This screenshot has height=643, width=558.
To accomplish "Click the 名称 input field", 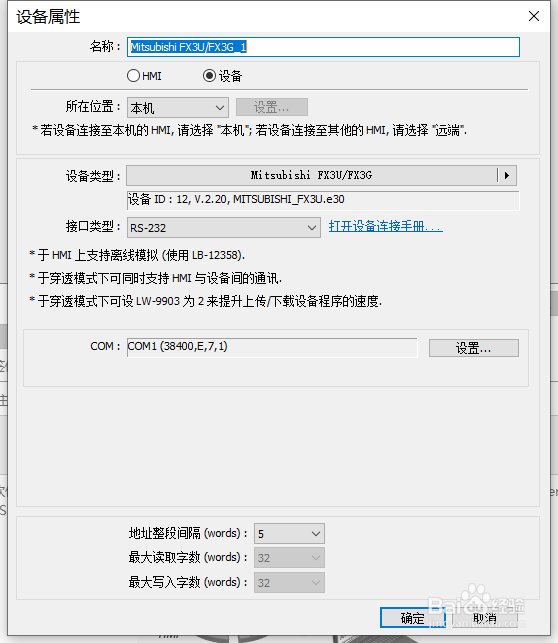I will click(323, 47).
